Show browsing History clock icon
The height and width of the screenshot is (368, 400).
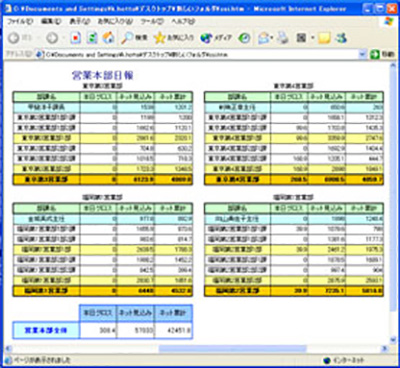[244, 38]
